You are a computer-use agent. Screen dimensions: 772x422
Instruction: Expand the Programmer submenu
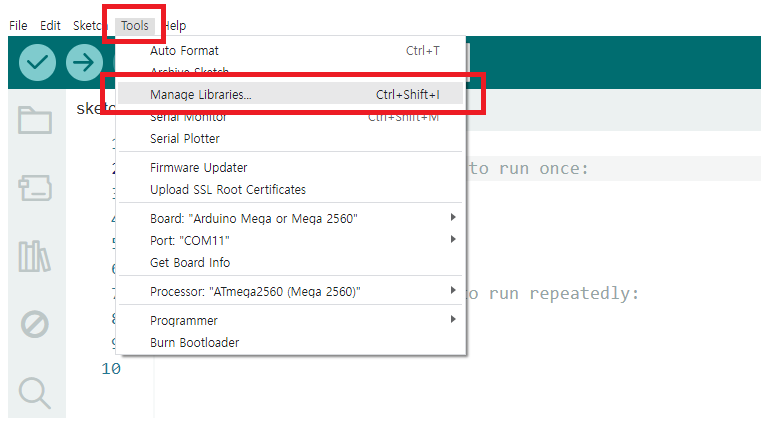290,321
